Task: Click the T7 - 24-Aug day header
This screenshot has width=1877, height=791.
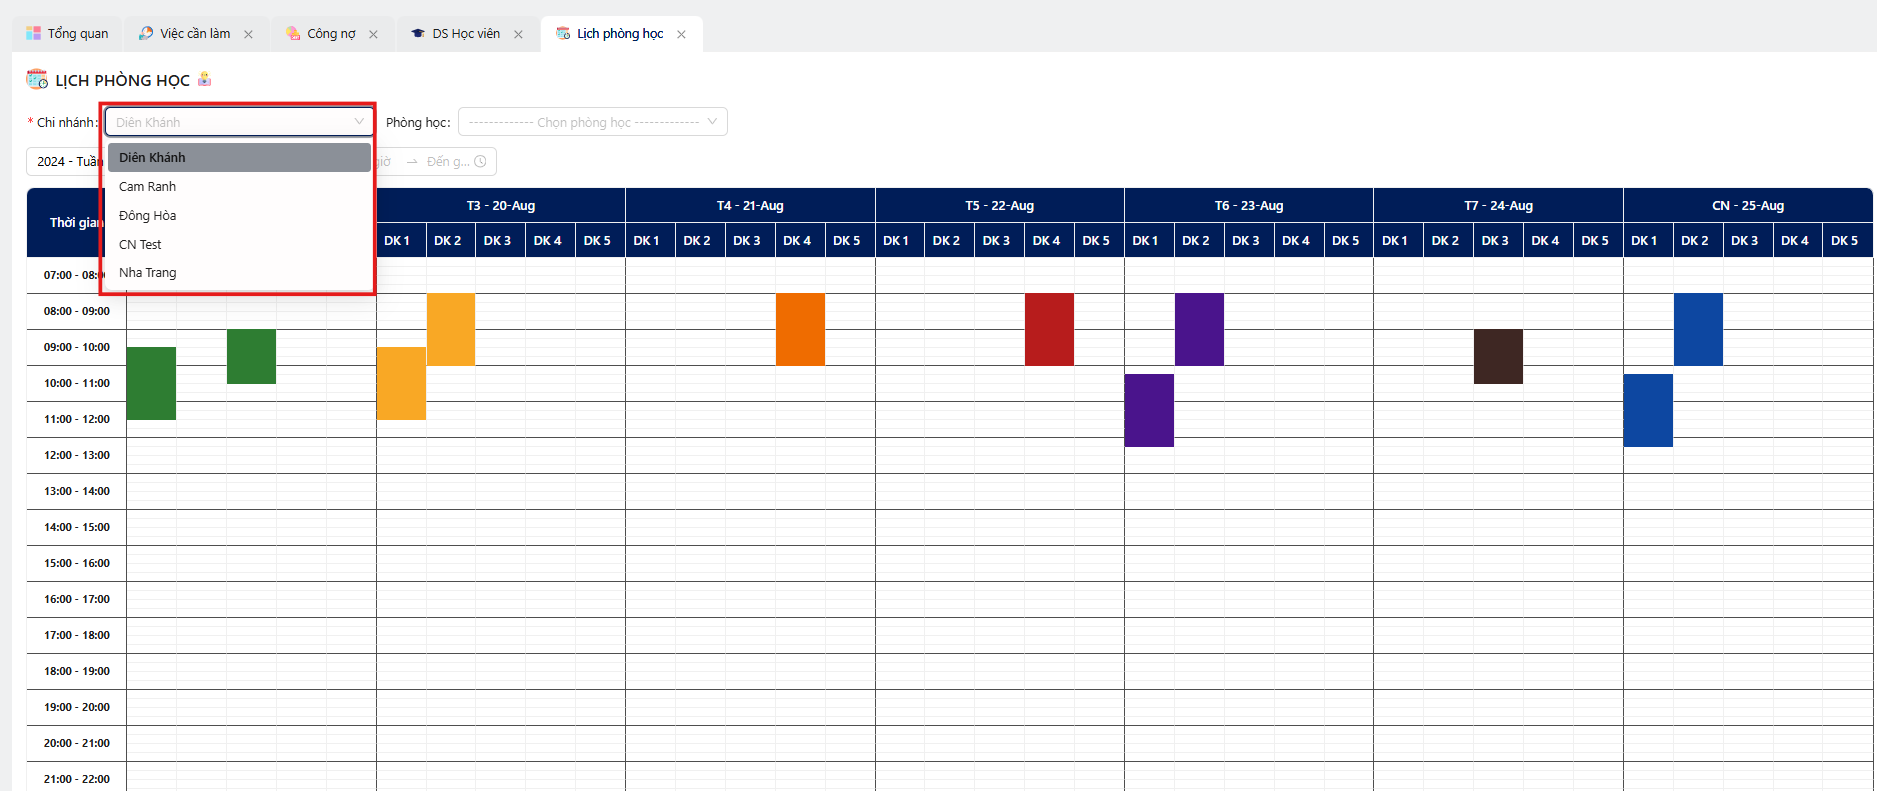Action: pos(1498,205)
